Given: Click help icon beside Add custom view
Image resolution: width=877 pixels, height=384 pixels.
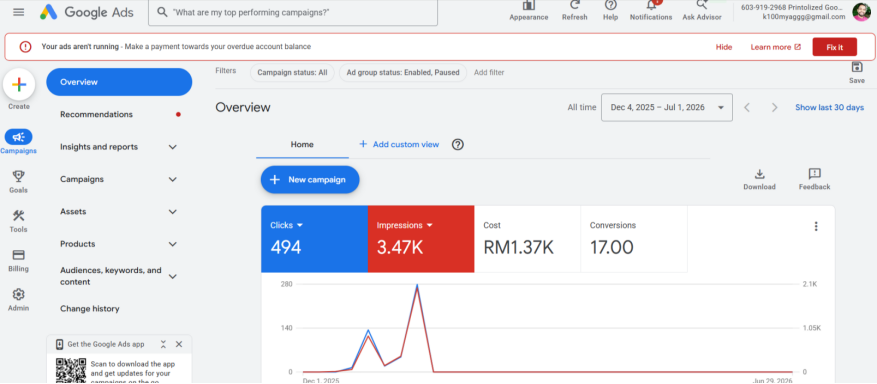Looking at the screenshot, I should tap(458, 145).
